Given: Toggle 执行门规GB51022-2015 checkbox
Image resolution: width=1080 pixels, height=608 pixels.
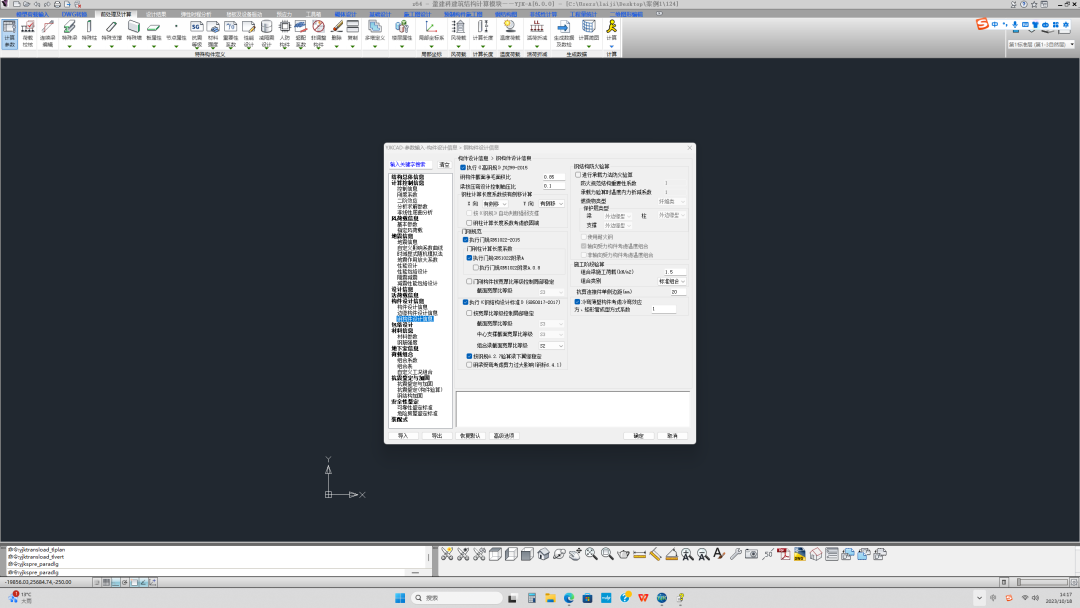Looking at the screenshot, I should click(x=466, y=240).
